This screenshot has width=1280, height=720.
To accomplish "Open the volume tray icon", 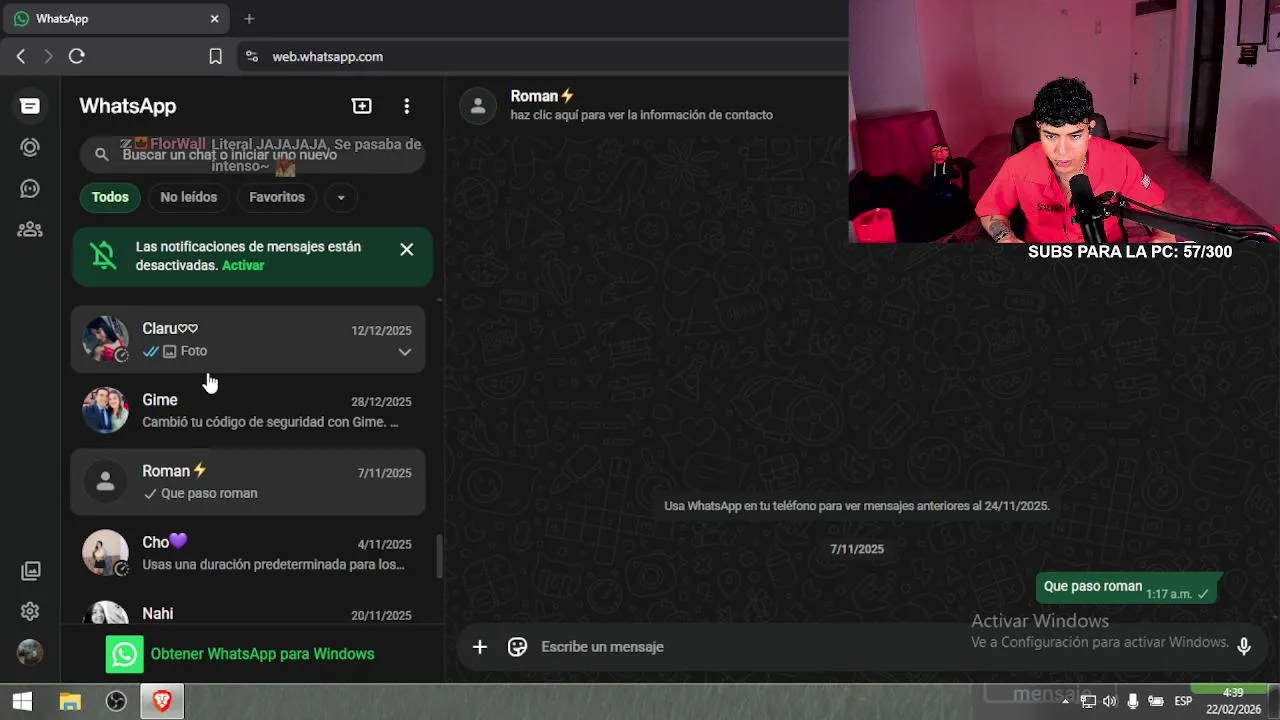I will (1110, 702).
